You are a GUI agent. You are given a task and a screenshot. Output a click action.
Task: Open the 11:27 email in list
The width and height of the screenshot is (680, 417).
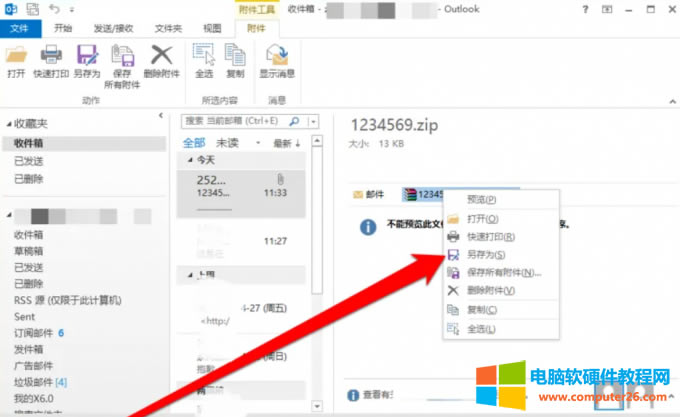(241, 241)
